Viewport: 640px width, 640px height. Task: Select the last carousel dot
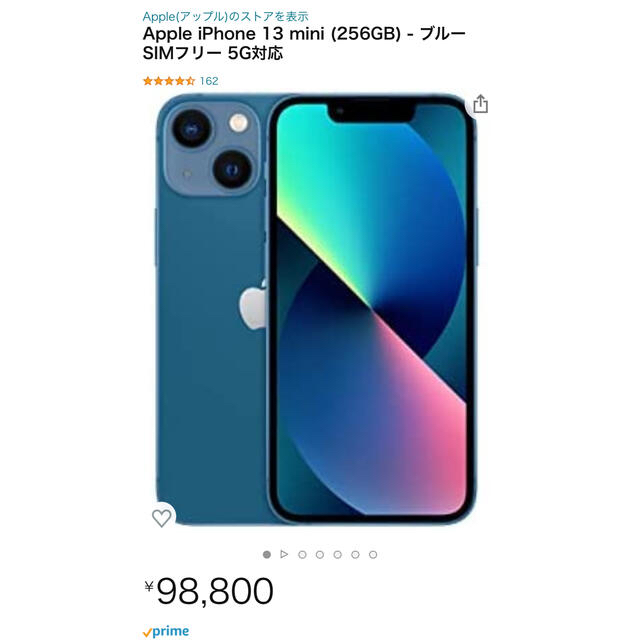[373, 554]
